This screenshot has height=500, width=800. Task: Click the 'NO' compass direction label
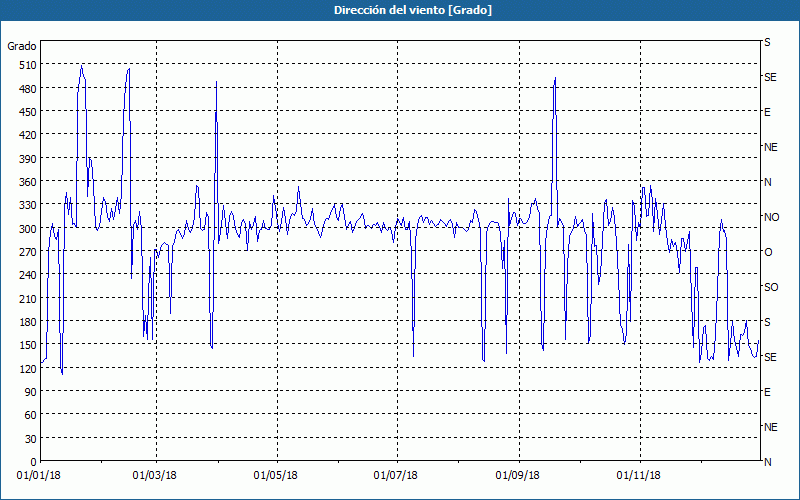point(771,217)
